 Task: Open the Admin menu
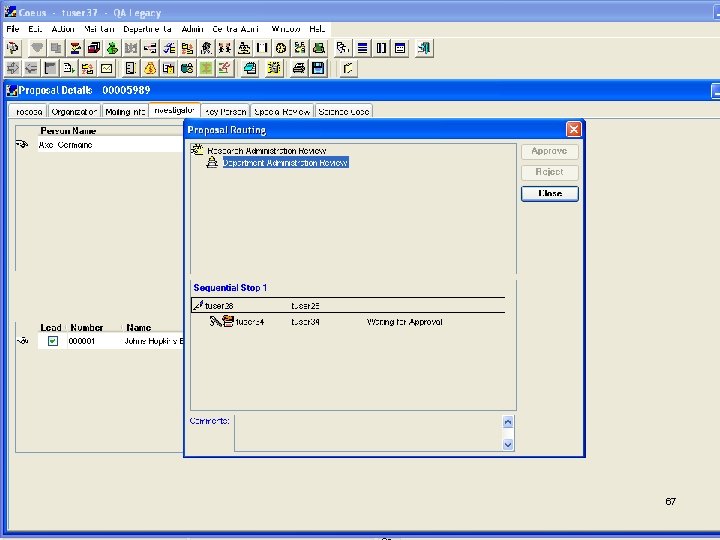click(x=192, y=29)
